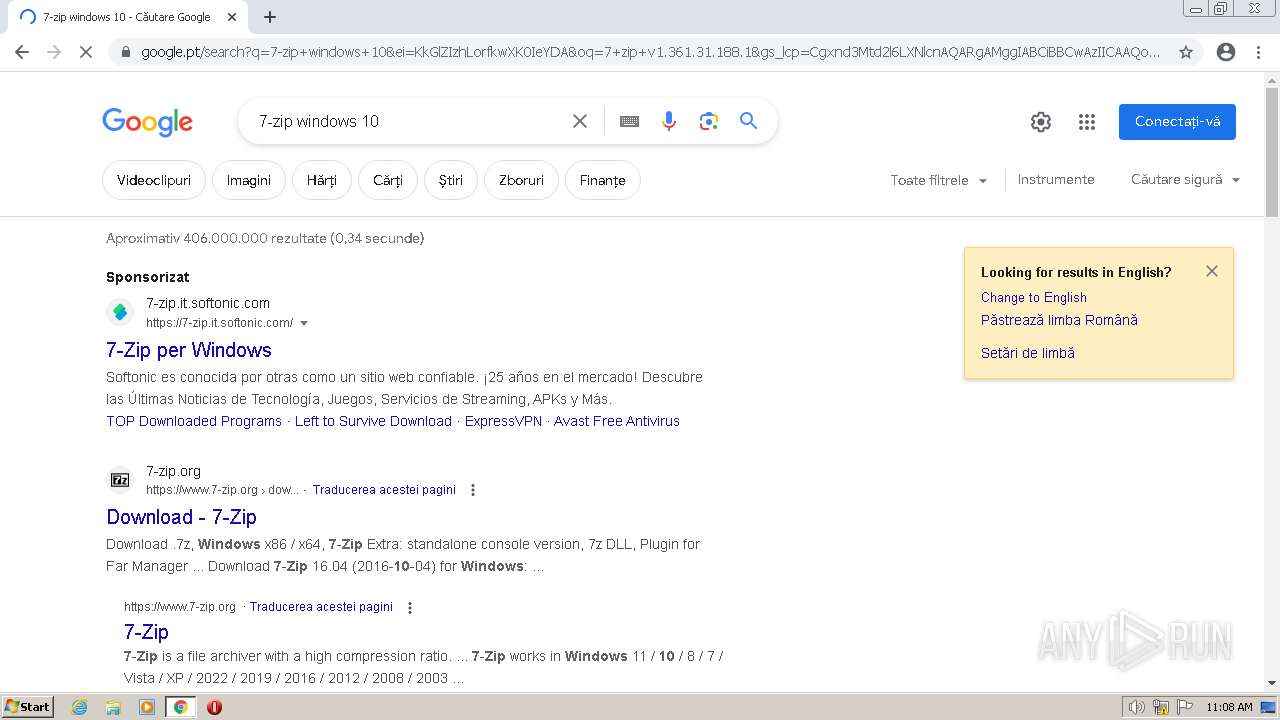This screenshot has height=720, width=1280.
Task: Click the taskbar clock showing 11:08 AM
Action: [x=1229, y=707]
